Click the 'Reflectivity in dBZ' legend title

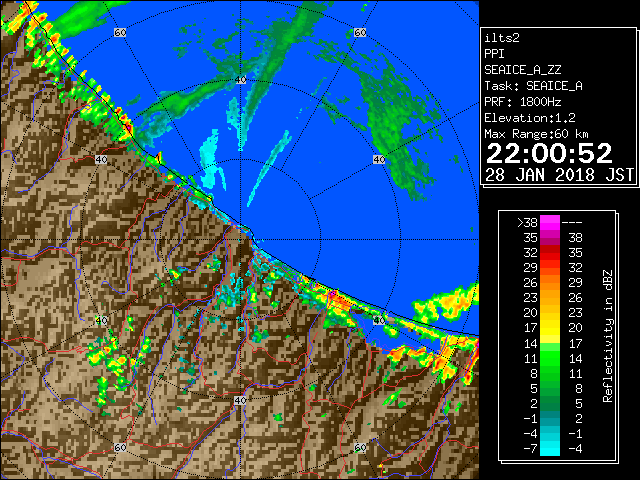607,336
